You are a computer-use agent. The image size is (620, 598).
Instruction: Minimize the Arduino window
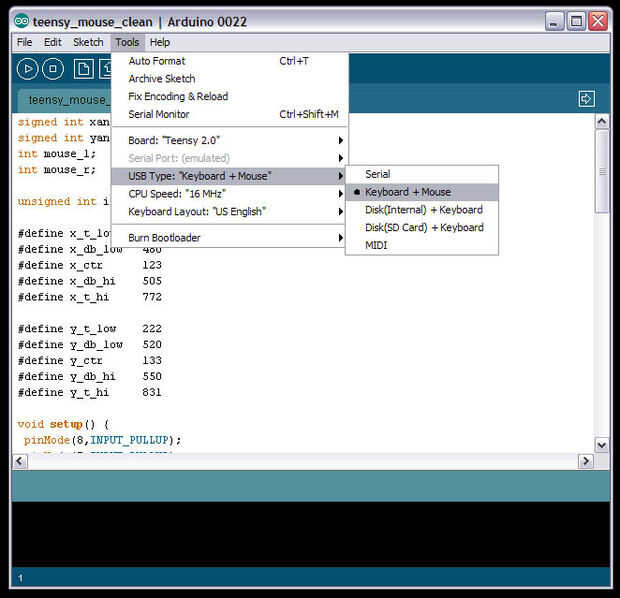pyautogui.click(x=554, y=21)
